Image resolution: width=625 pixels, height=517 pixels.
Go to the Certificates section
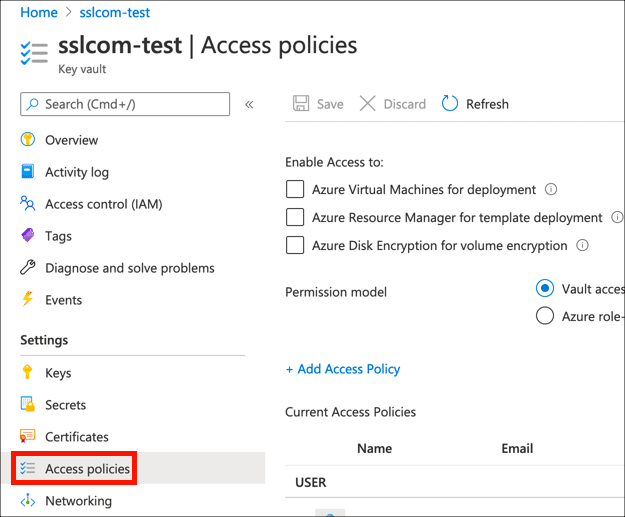tap(76, 437)
